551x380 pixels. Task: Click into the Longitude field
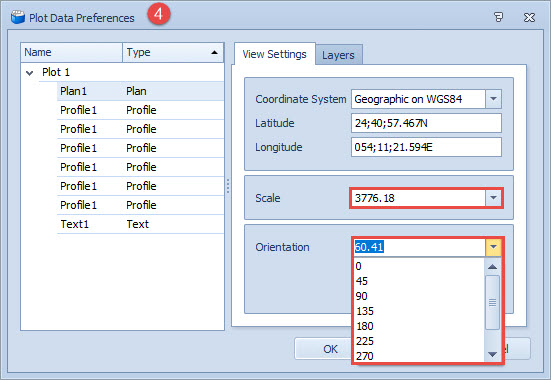[426, 147]
